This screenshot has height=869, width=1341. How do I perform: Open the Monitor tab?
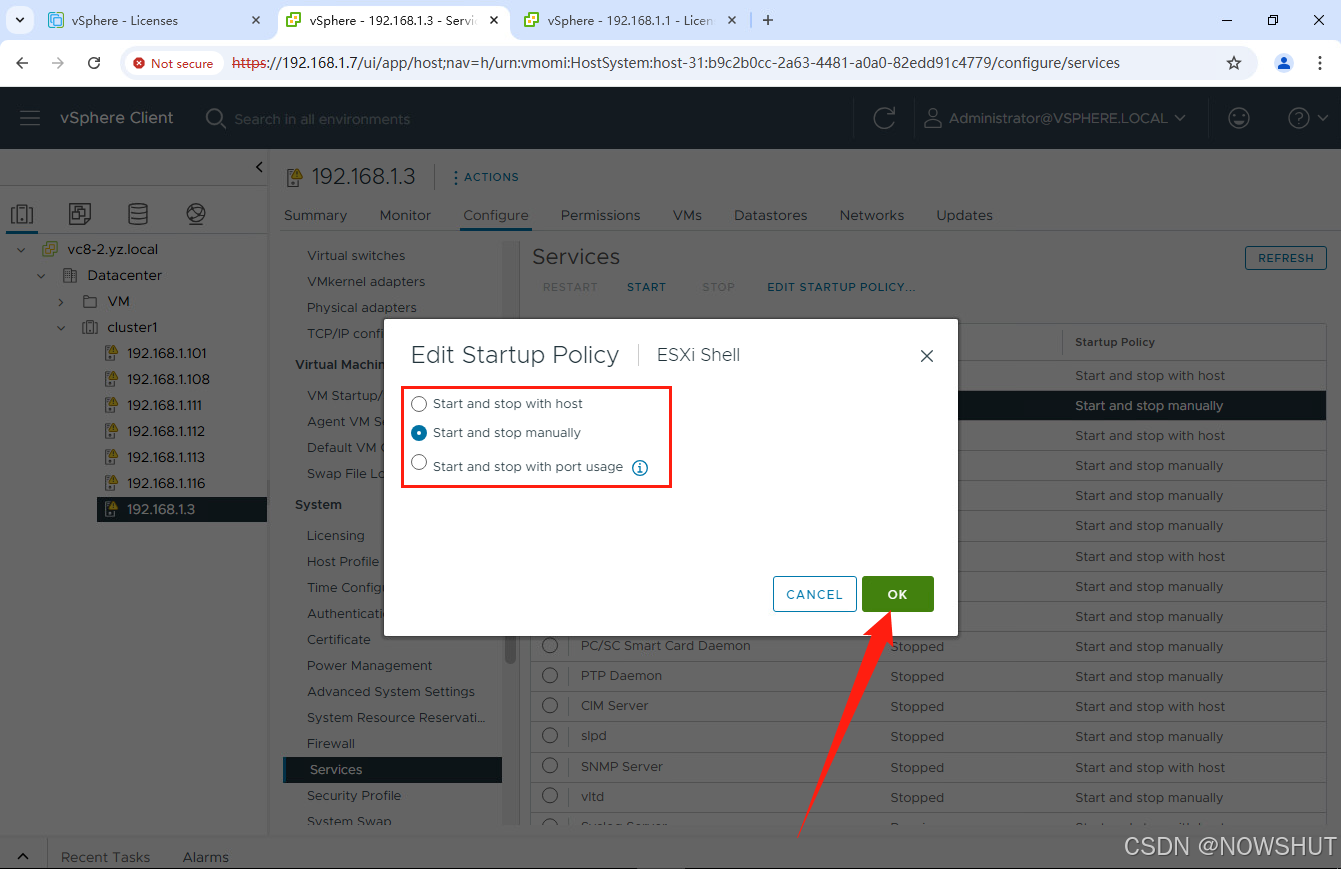[x=405, y=215]
